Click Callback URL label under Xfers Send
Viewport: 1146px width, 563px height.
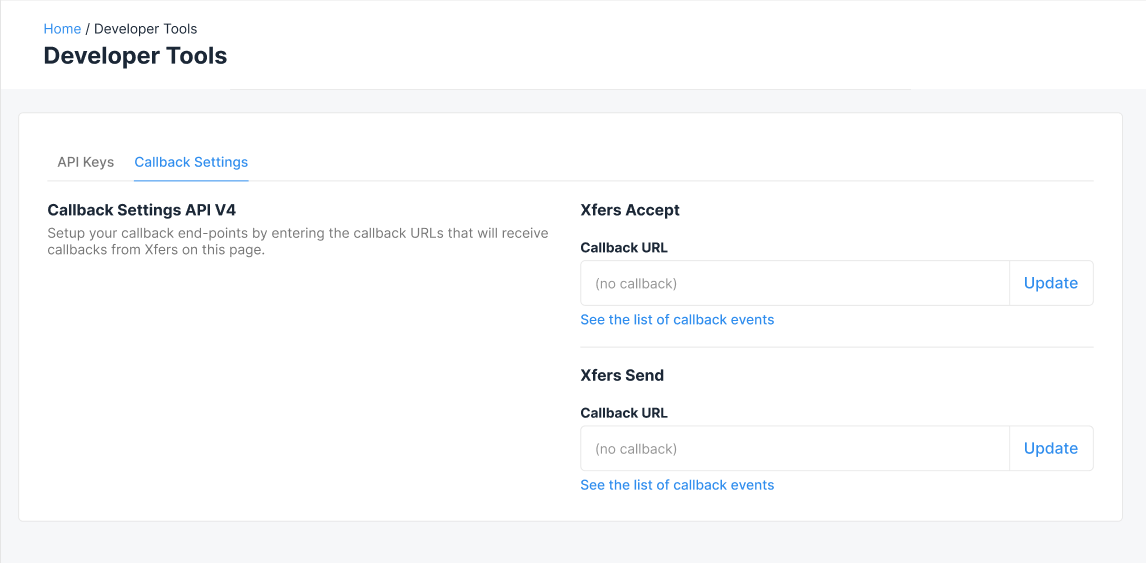(x=624, y=412)
